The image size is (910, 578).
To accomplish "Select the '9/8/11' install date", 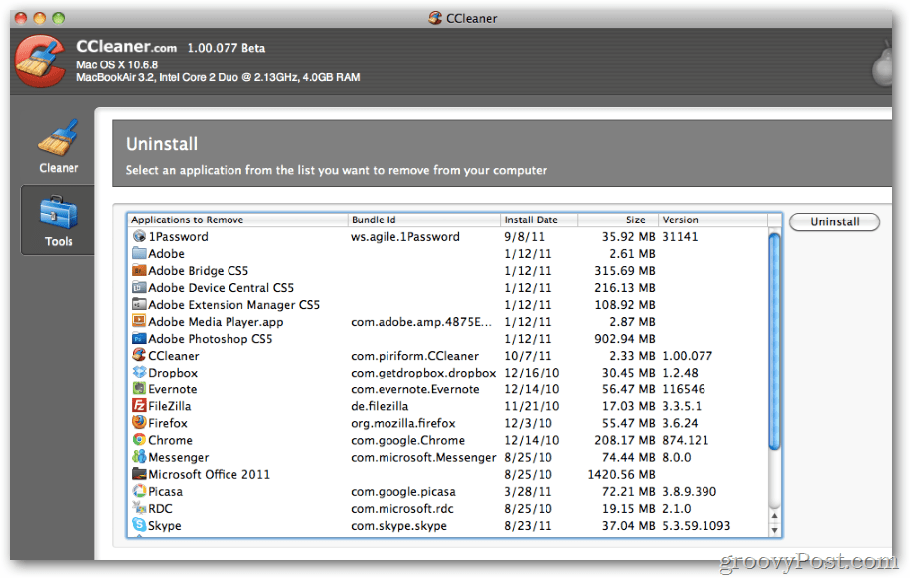I will (x=525, y=237).
